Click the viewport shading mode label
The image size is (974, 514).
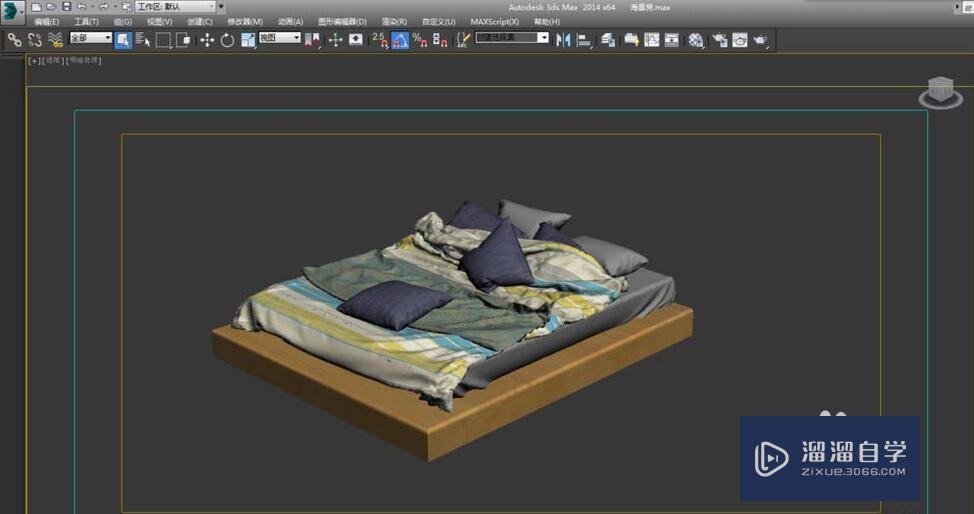click(x=83, y=60)
